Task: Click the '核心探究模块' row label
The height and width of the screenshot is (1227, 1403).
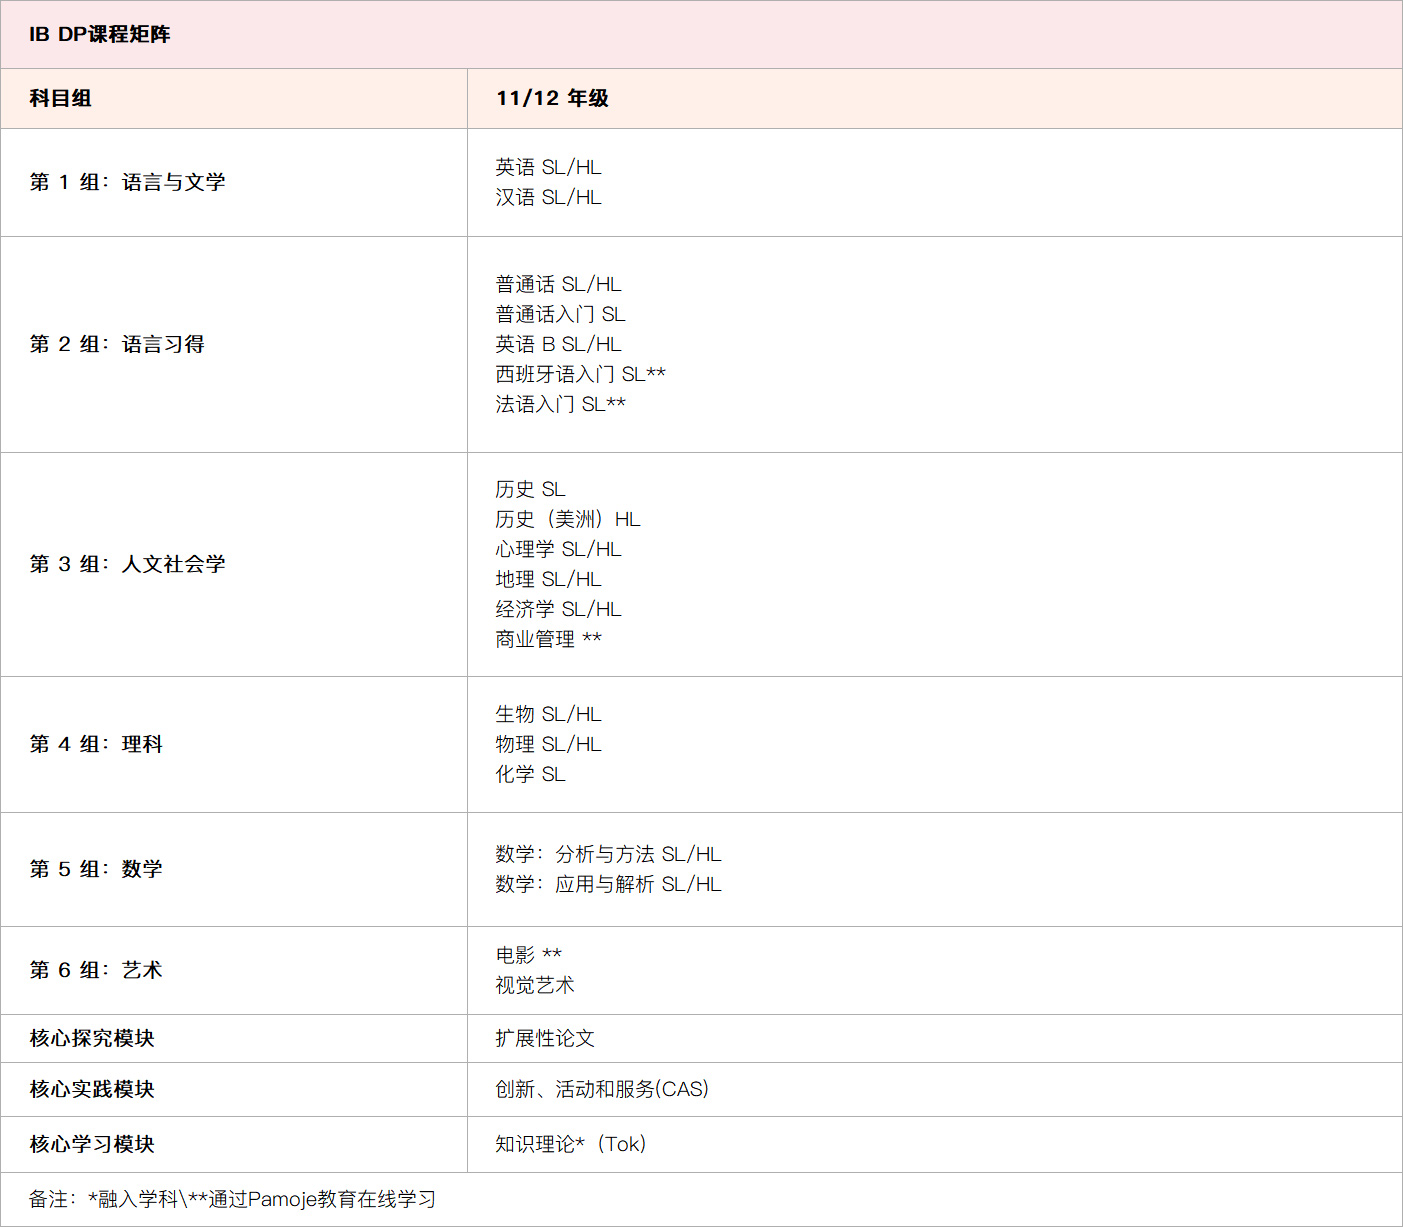Action: (x=92, y=1038)
